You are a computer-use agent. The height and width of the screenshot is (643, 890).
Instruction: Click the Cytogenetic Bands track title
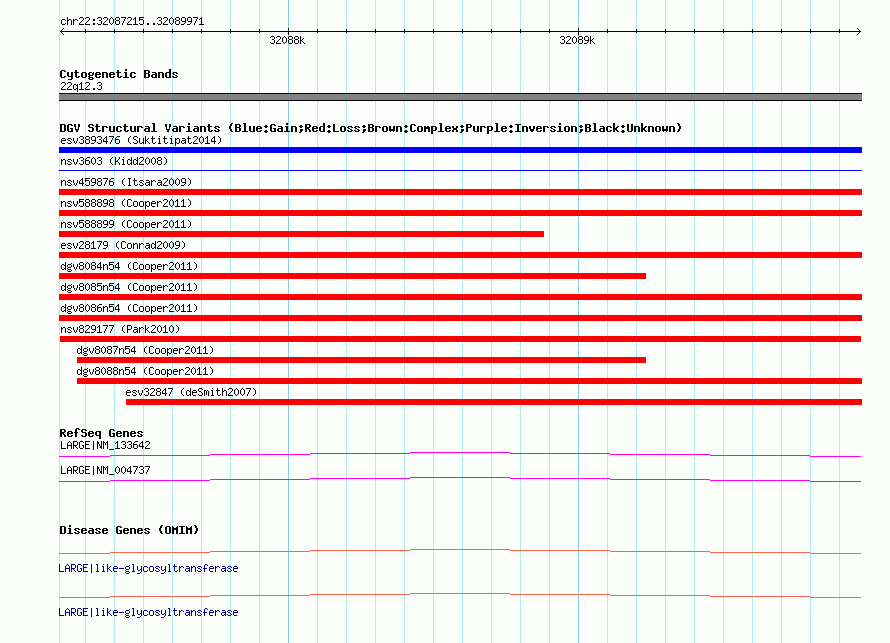point(119,74)
